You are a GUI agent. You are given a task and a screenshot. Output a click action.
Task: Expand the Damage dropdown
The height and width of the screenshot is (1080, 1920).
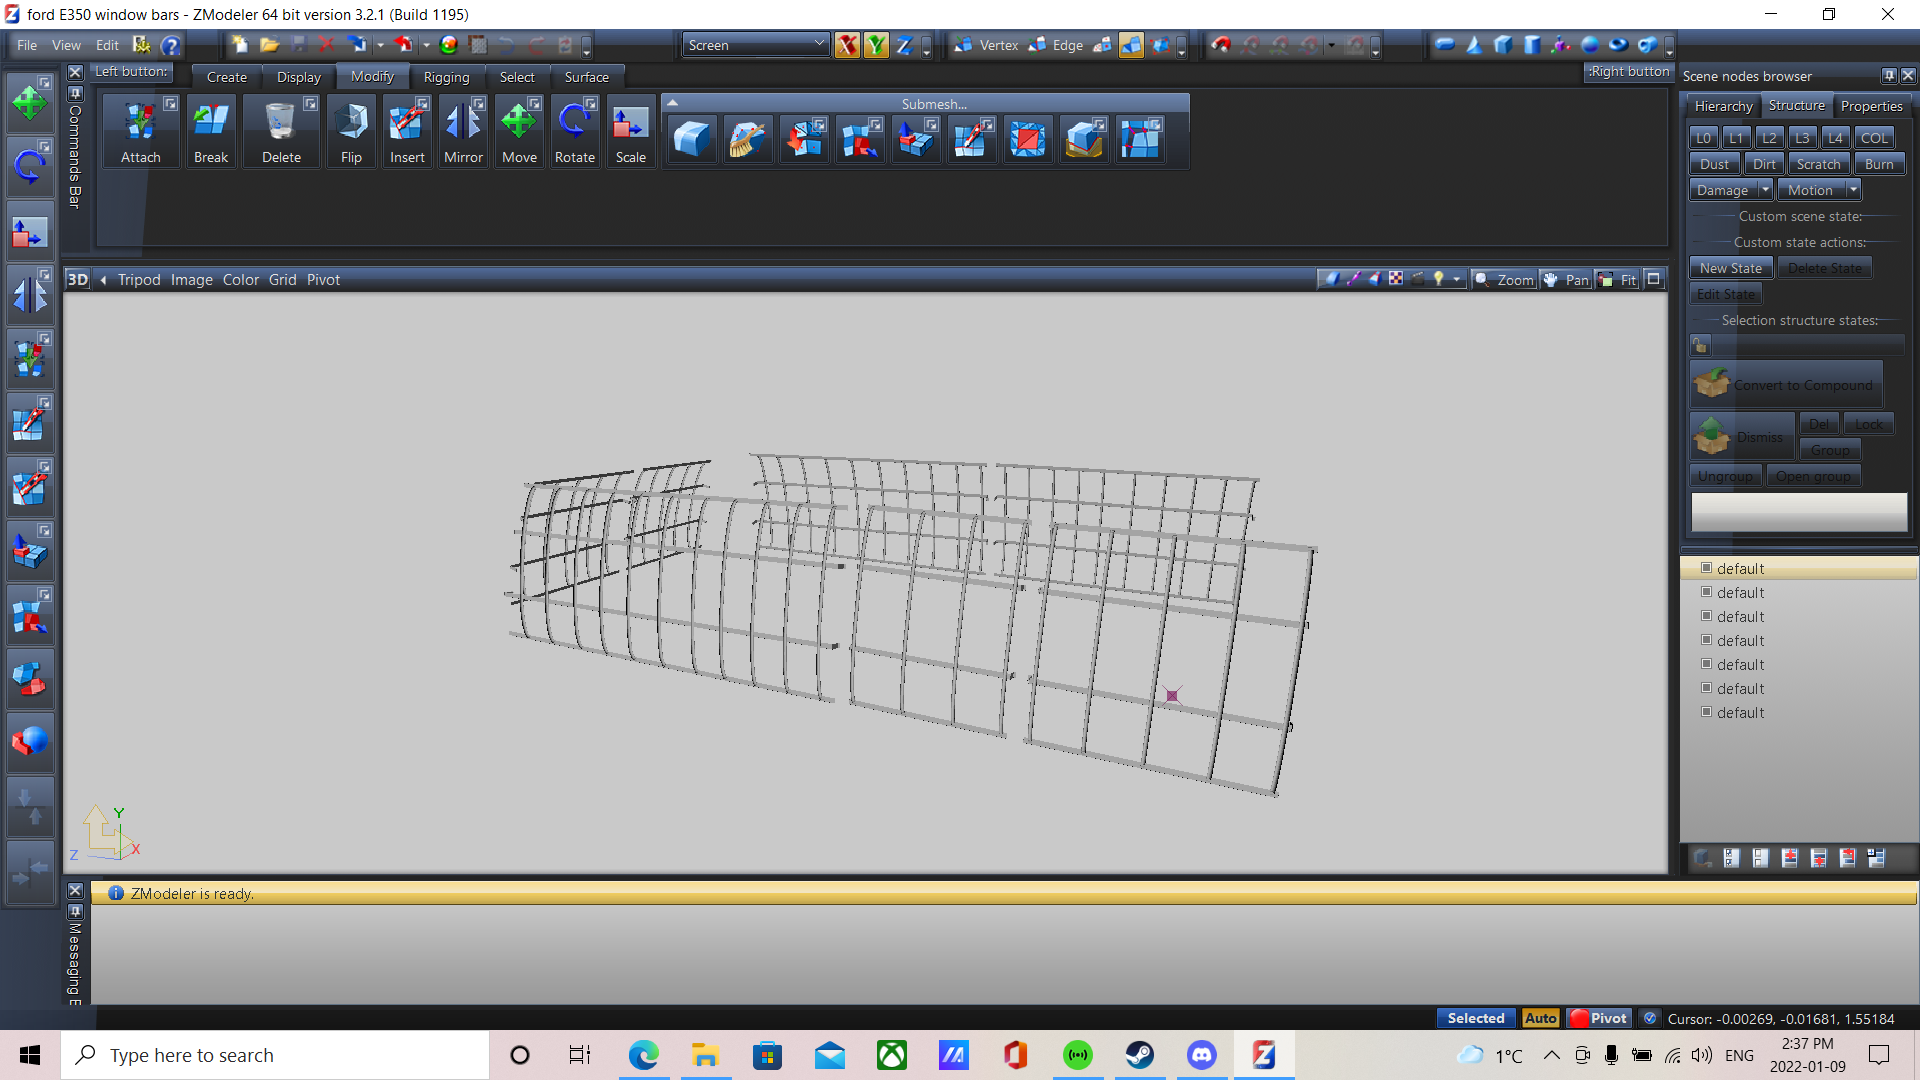pyautogui.click(x=1766, y=190)
